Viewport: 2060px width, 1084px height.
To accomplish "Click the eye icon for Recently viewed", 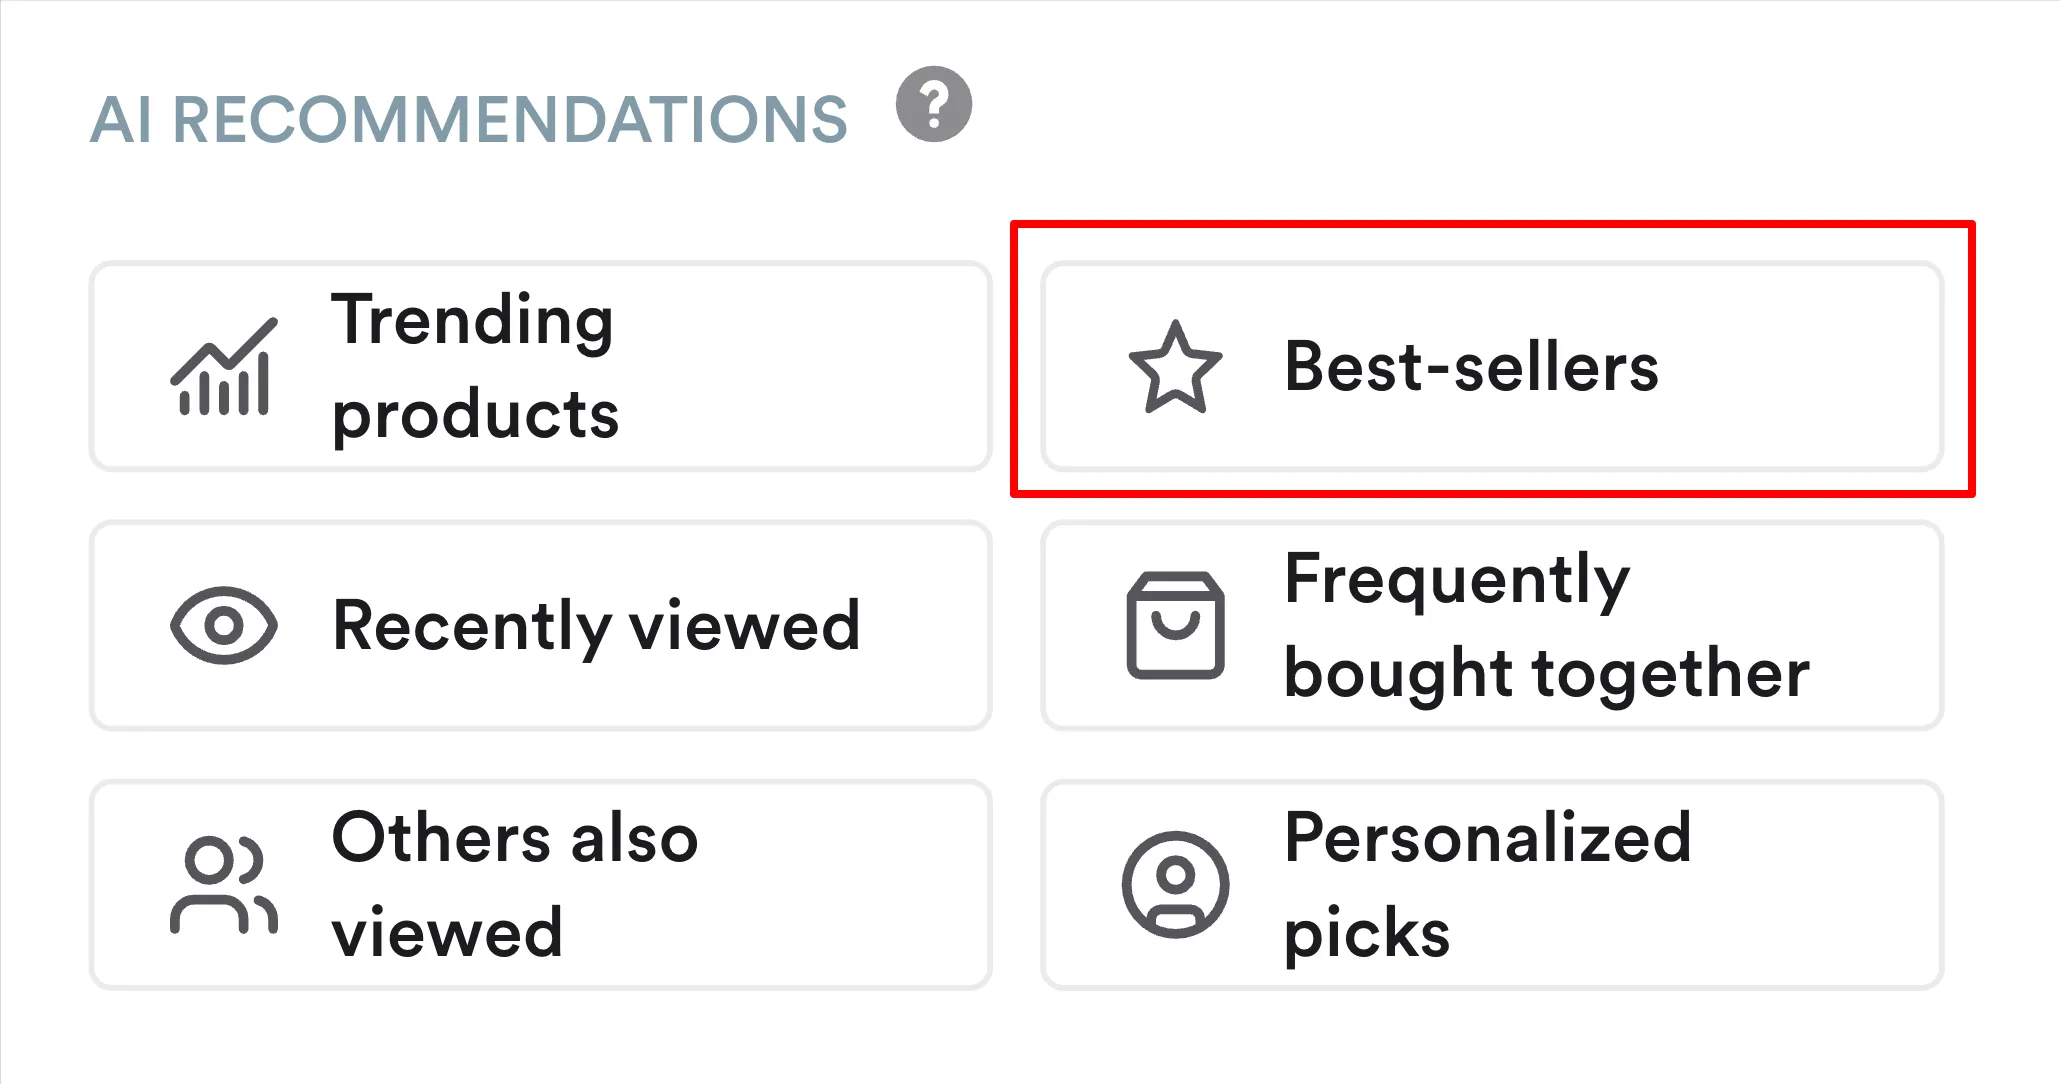I will pyautogui.click(x=223, y=624).
